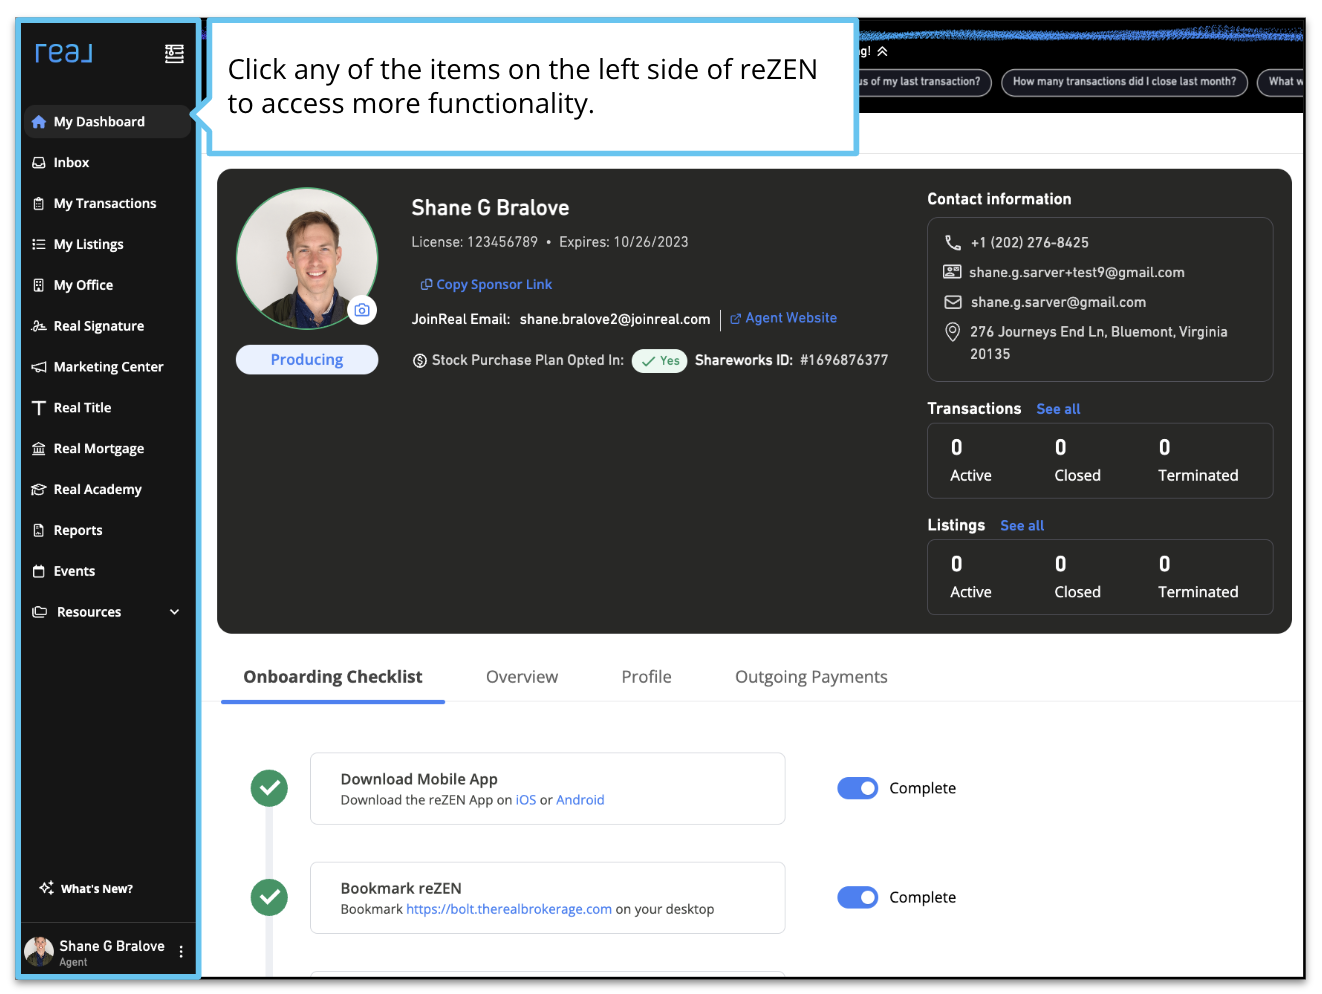
Task: Click the address 276 Journeys End Ln
Action: pyautogui.click(x=1099, y=343)
